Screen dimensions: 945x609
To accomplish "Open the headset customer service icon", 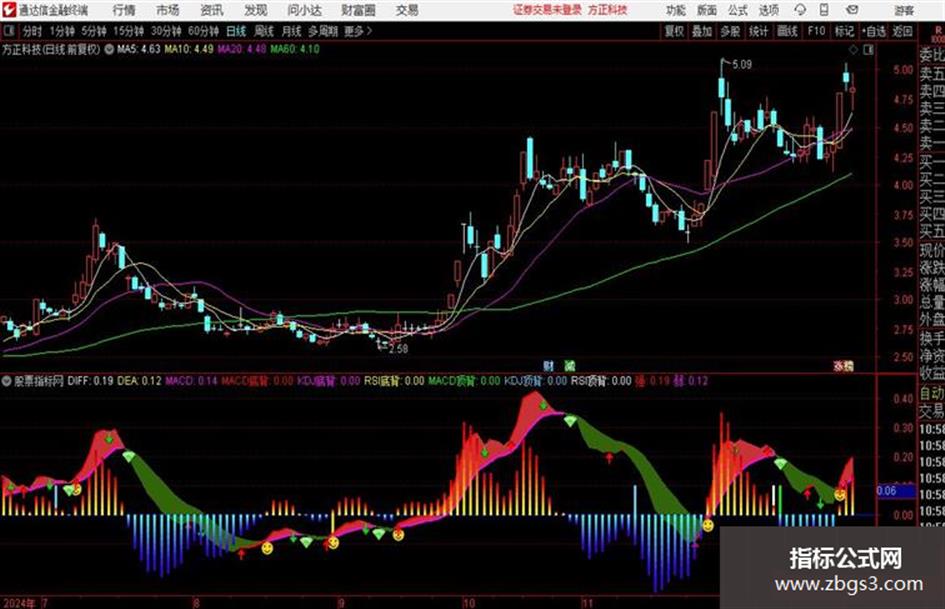I will (x=800, y=10).
